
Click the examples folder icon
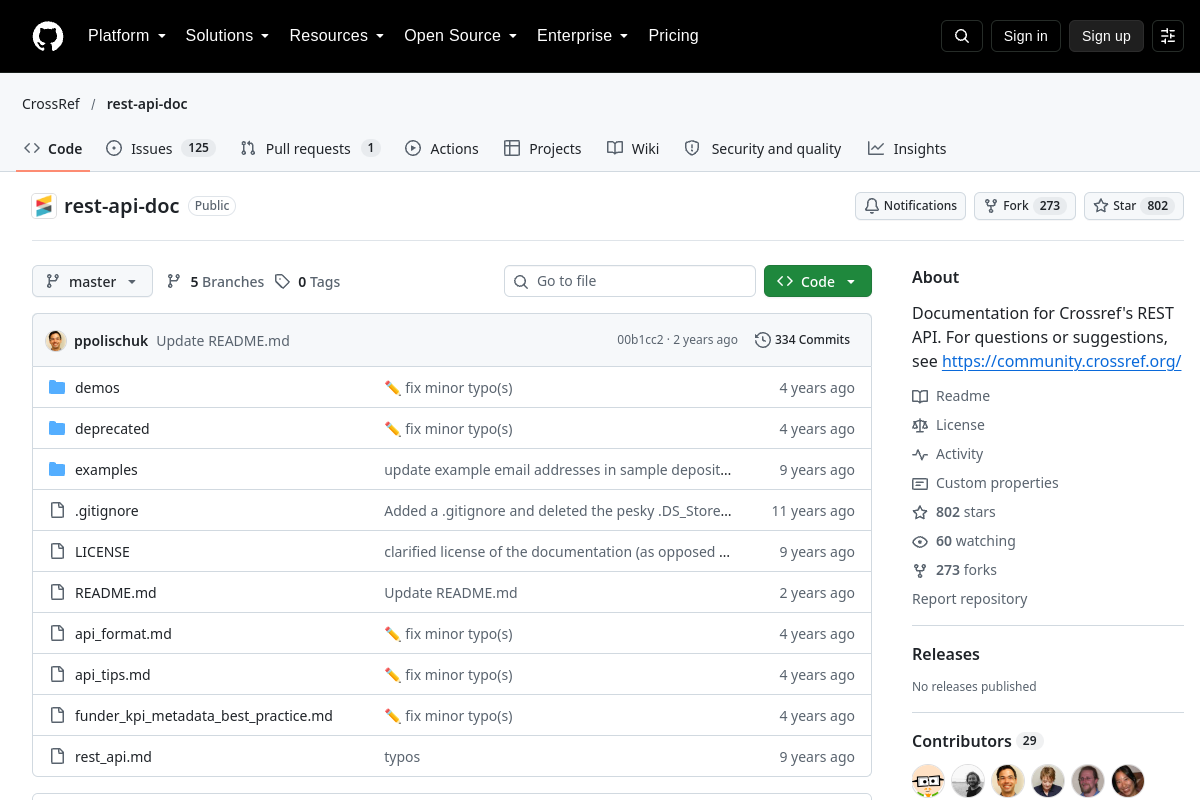pyautogui.click(x=57, y=469)
